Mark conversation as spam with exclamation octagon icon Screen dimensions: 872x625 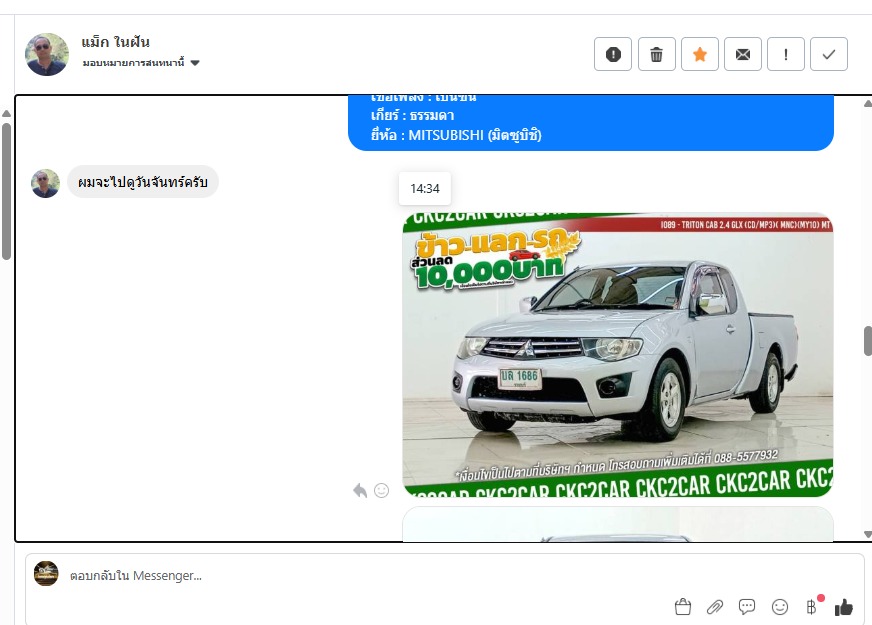pyautogui.click(x=613, y=54)
